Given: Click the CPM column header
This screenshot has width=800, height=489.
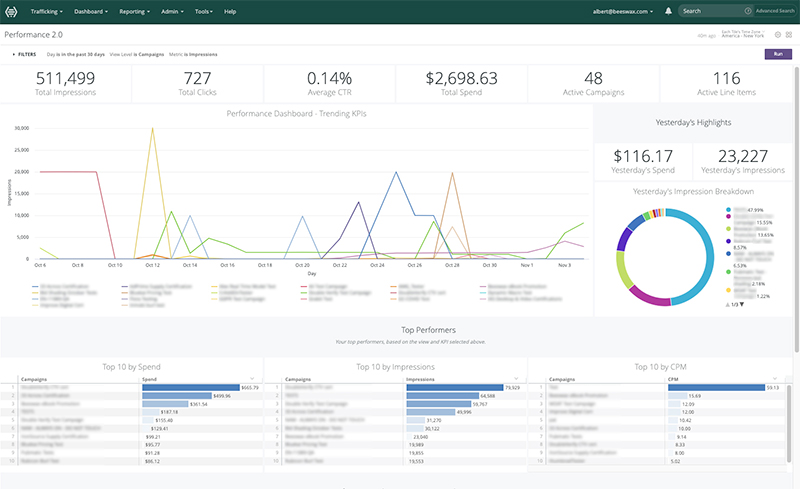Looking at the screenshot, I should pos(673,379).
